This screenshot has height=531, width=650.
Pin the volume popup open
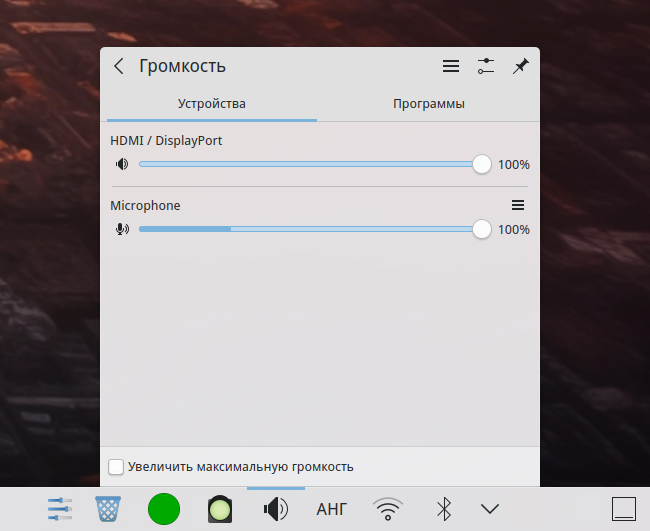(x=520, y=66)
